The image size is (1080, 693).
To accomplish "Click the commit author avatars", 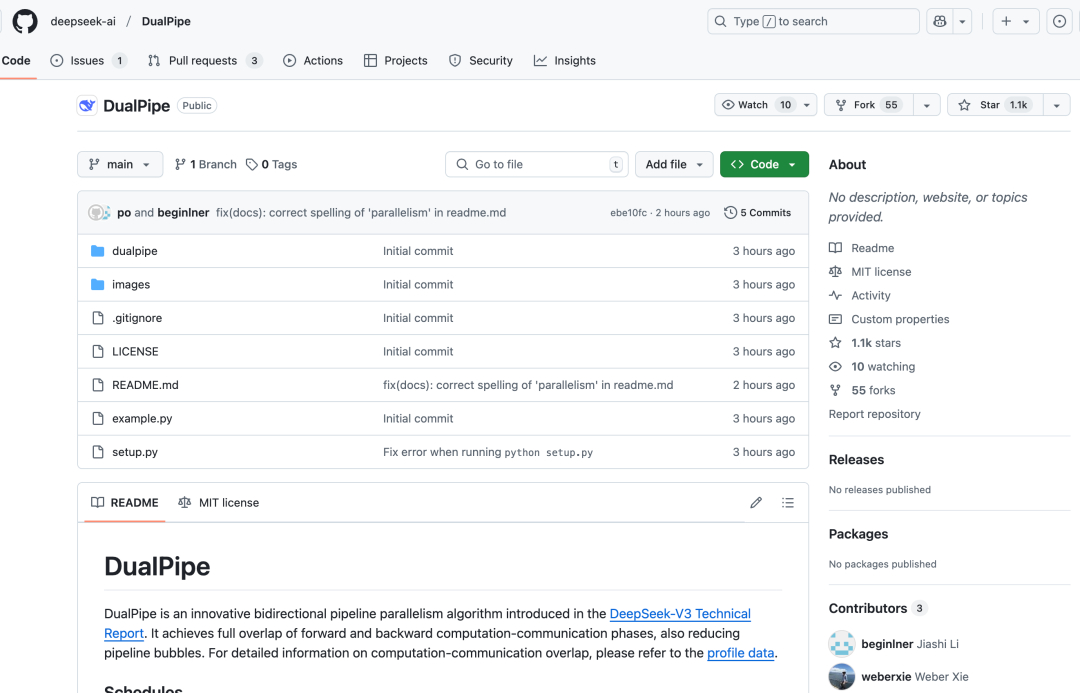I will click(99, 213).
